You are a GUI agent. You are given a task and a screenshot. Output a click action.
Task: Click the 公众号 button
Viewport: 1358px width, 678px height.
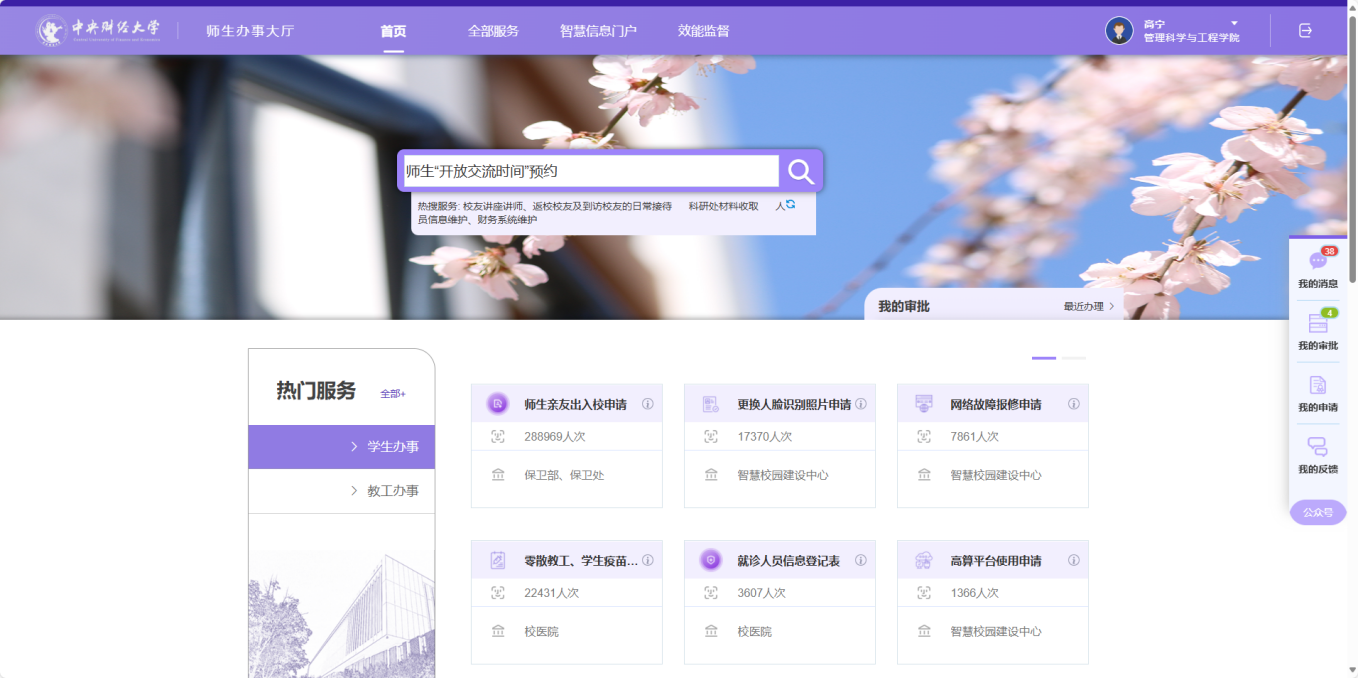[1317, 512]
